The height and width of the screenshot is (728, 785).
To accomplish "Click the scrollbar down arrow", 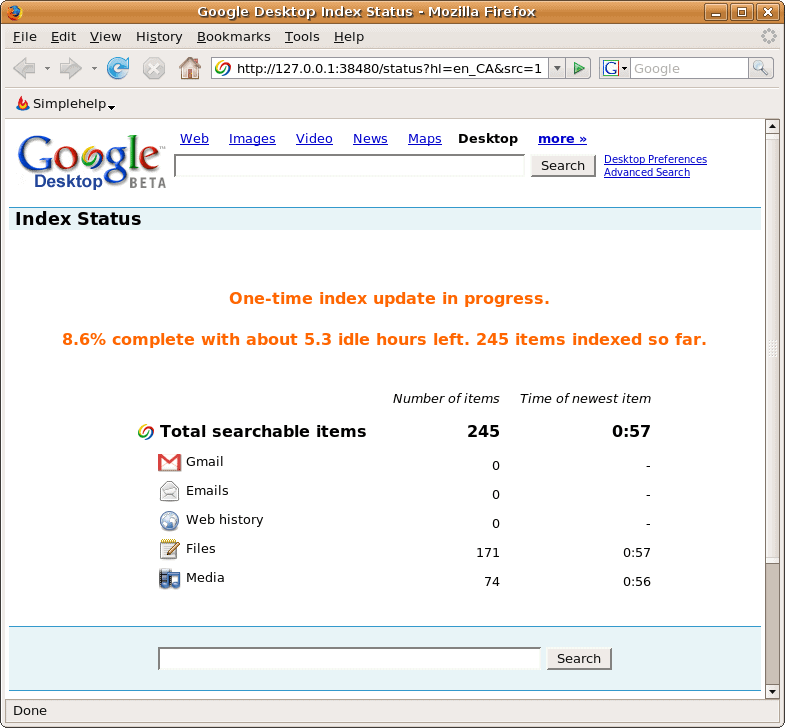I will tap(772, 692).
